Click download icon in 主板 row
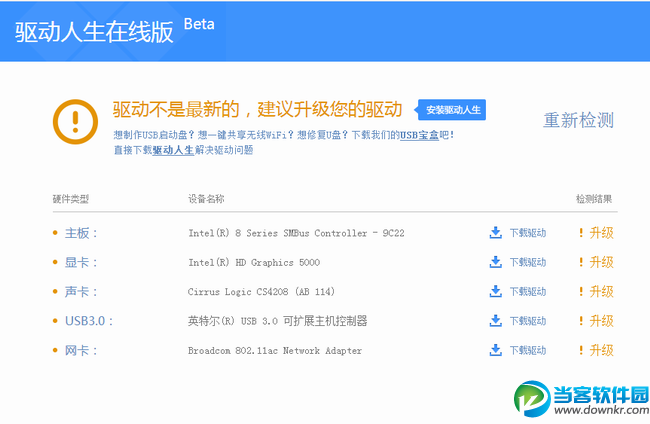 tap(495, 233)
